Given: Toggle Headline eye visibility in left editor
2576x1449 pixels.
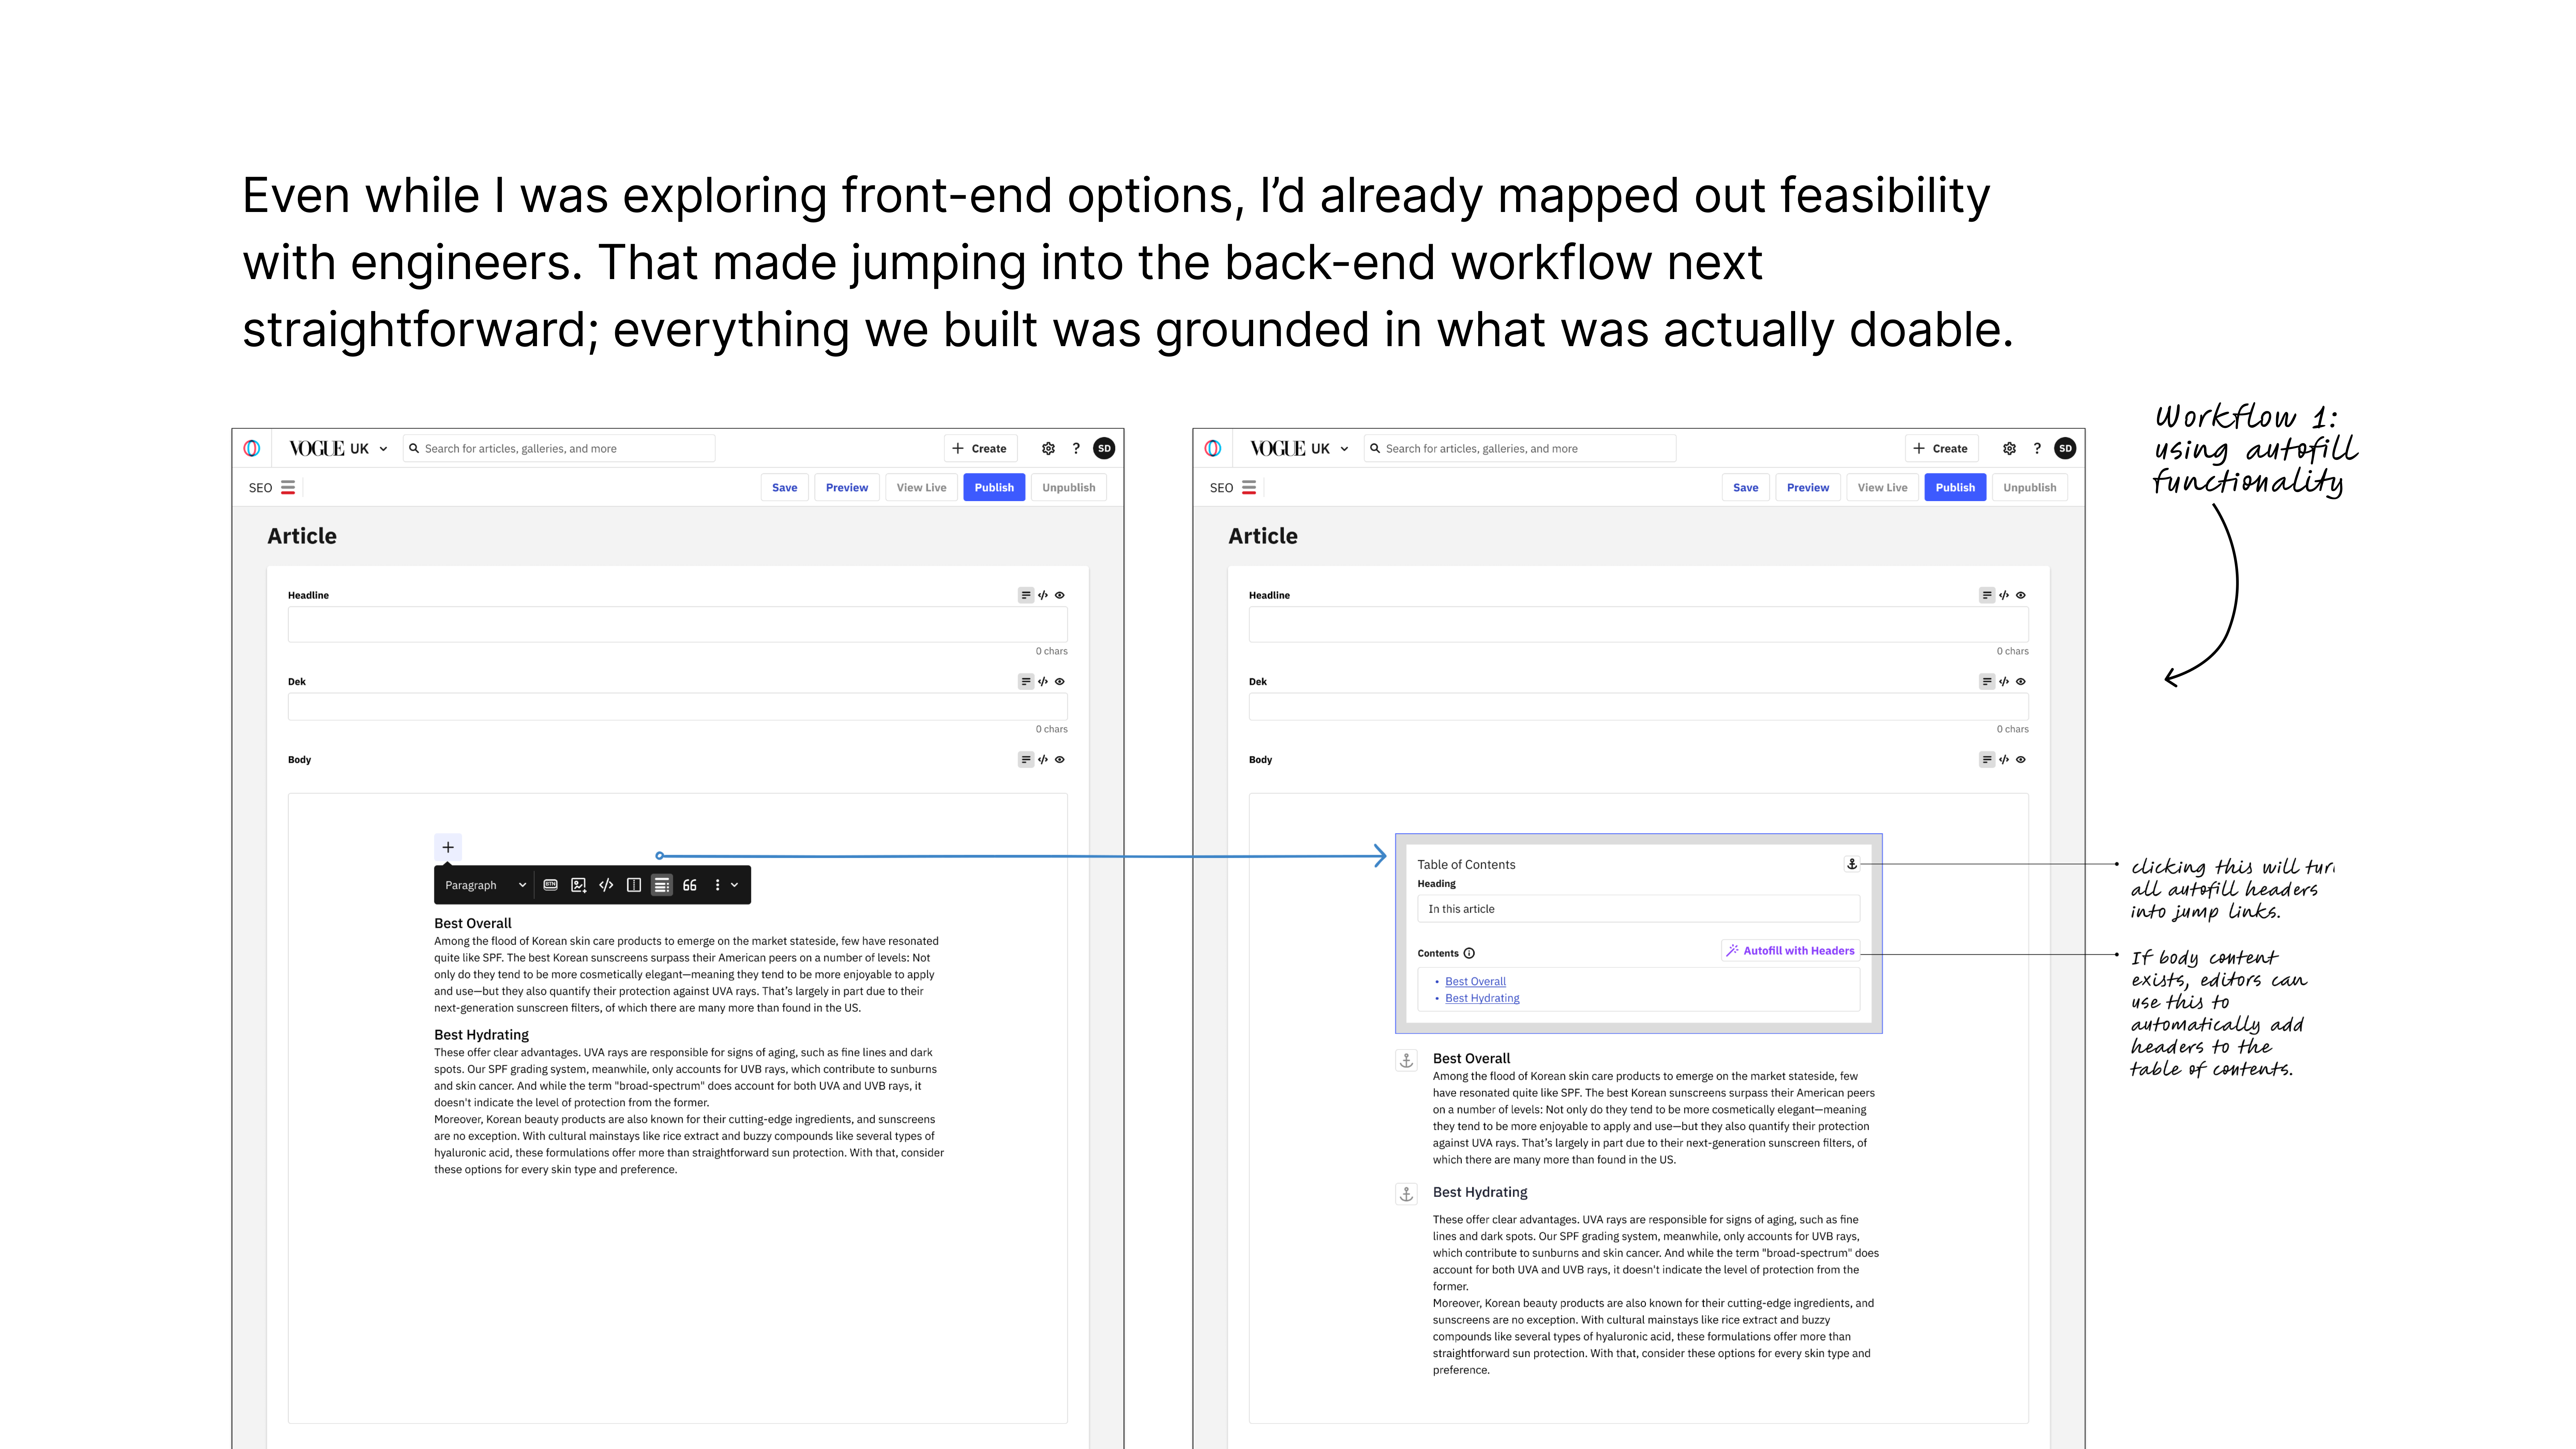Looking at the screenshot, I should 1060,595.
